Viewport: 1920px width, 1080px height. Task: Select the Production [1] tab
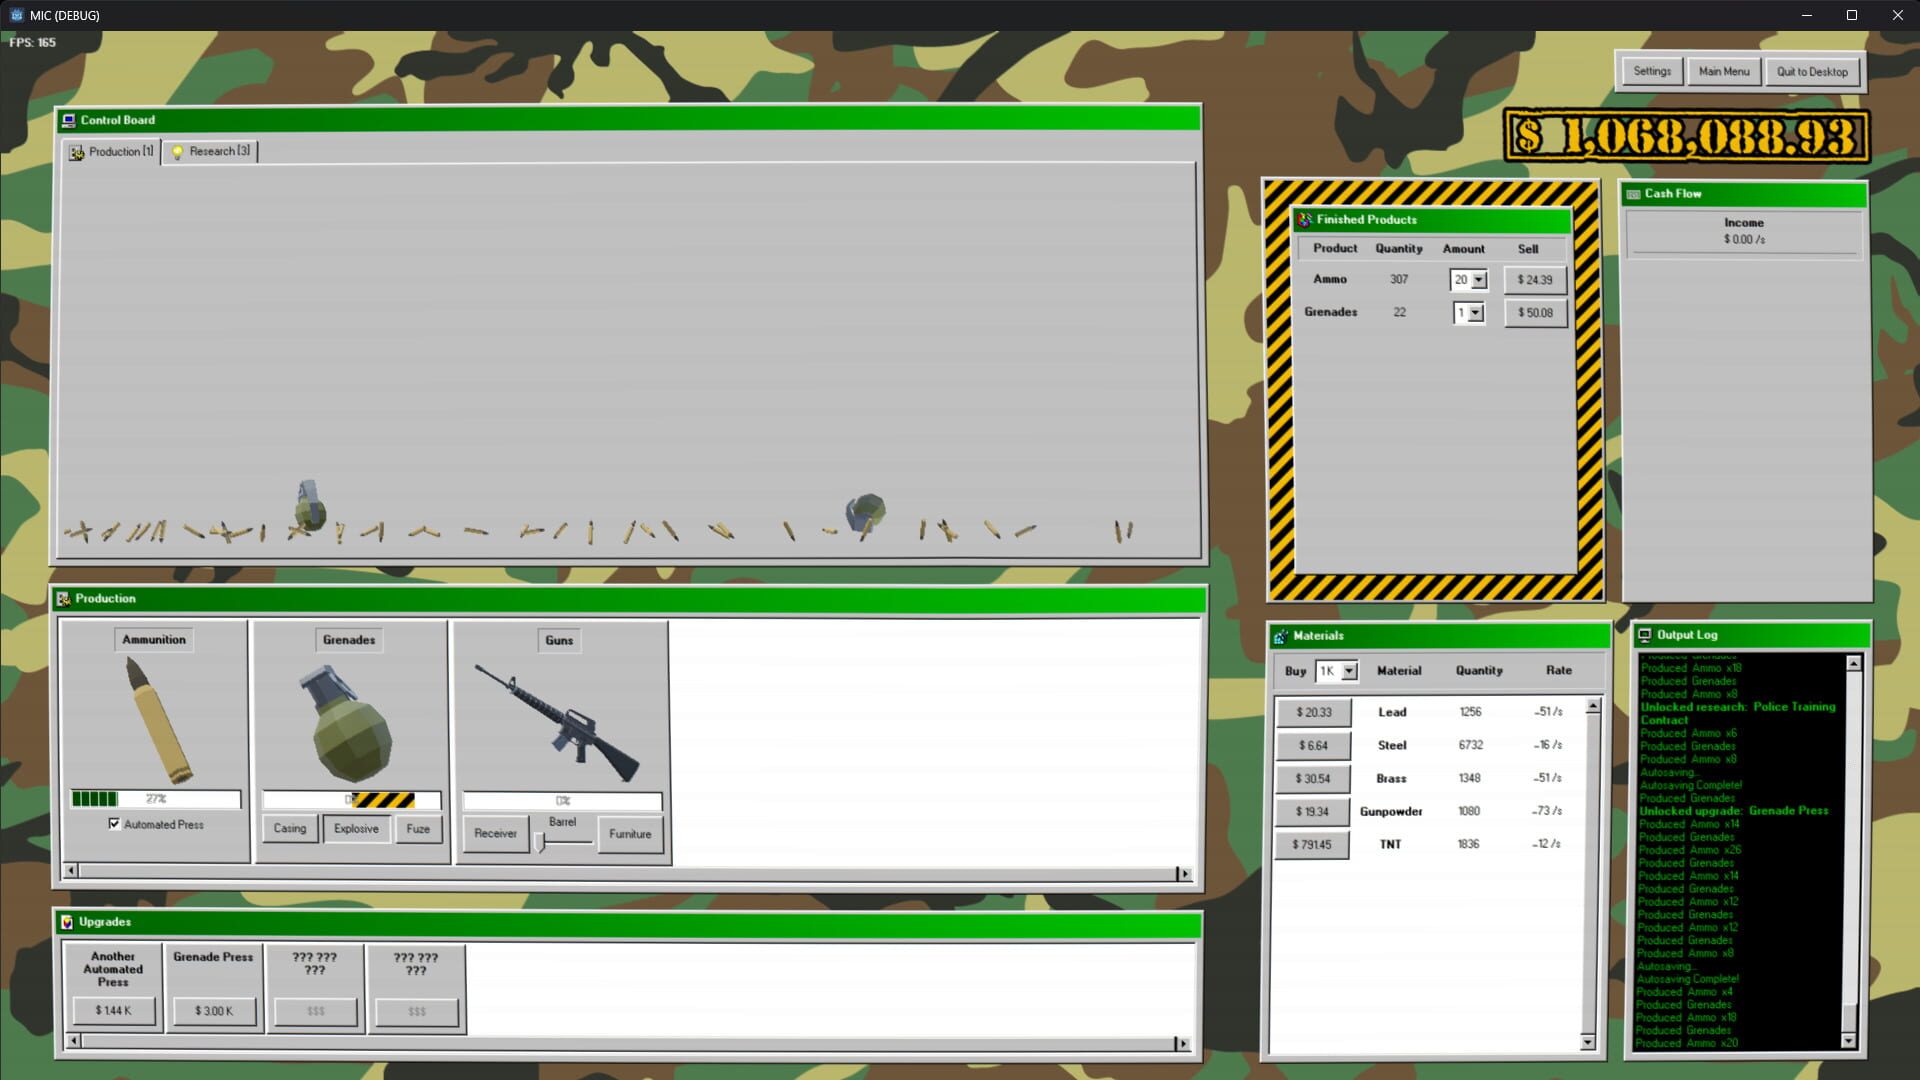point(110,151)
